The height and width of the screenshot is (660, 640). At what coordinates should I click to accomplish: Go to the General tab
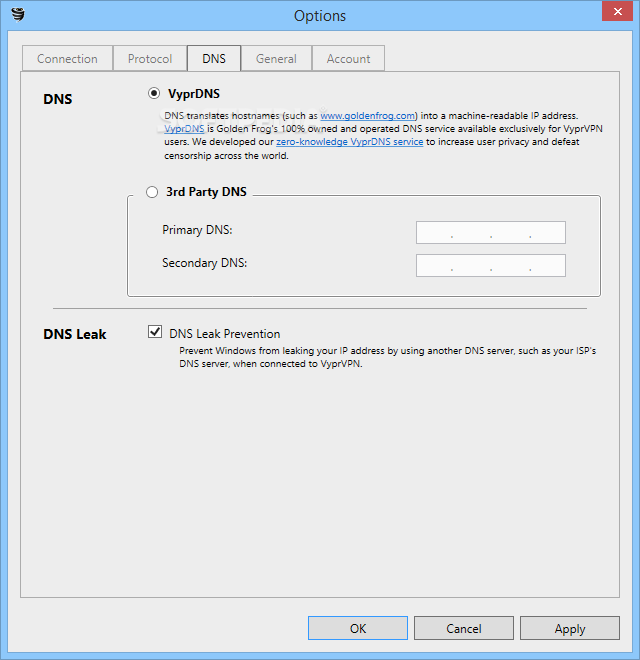(x=276, y=59)
